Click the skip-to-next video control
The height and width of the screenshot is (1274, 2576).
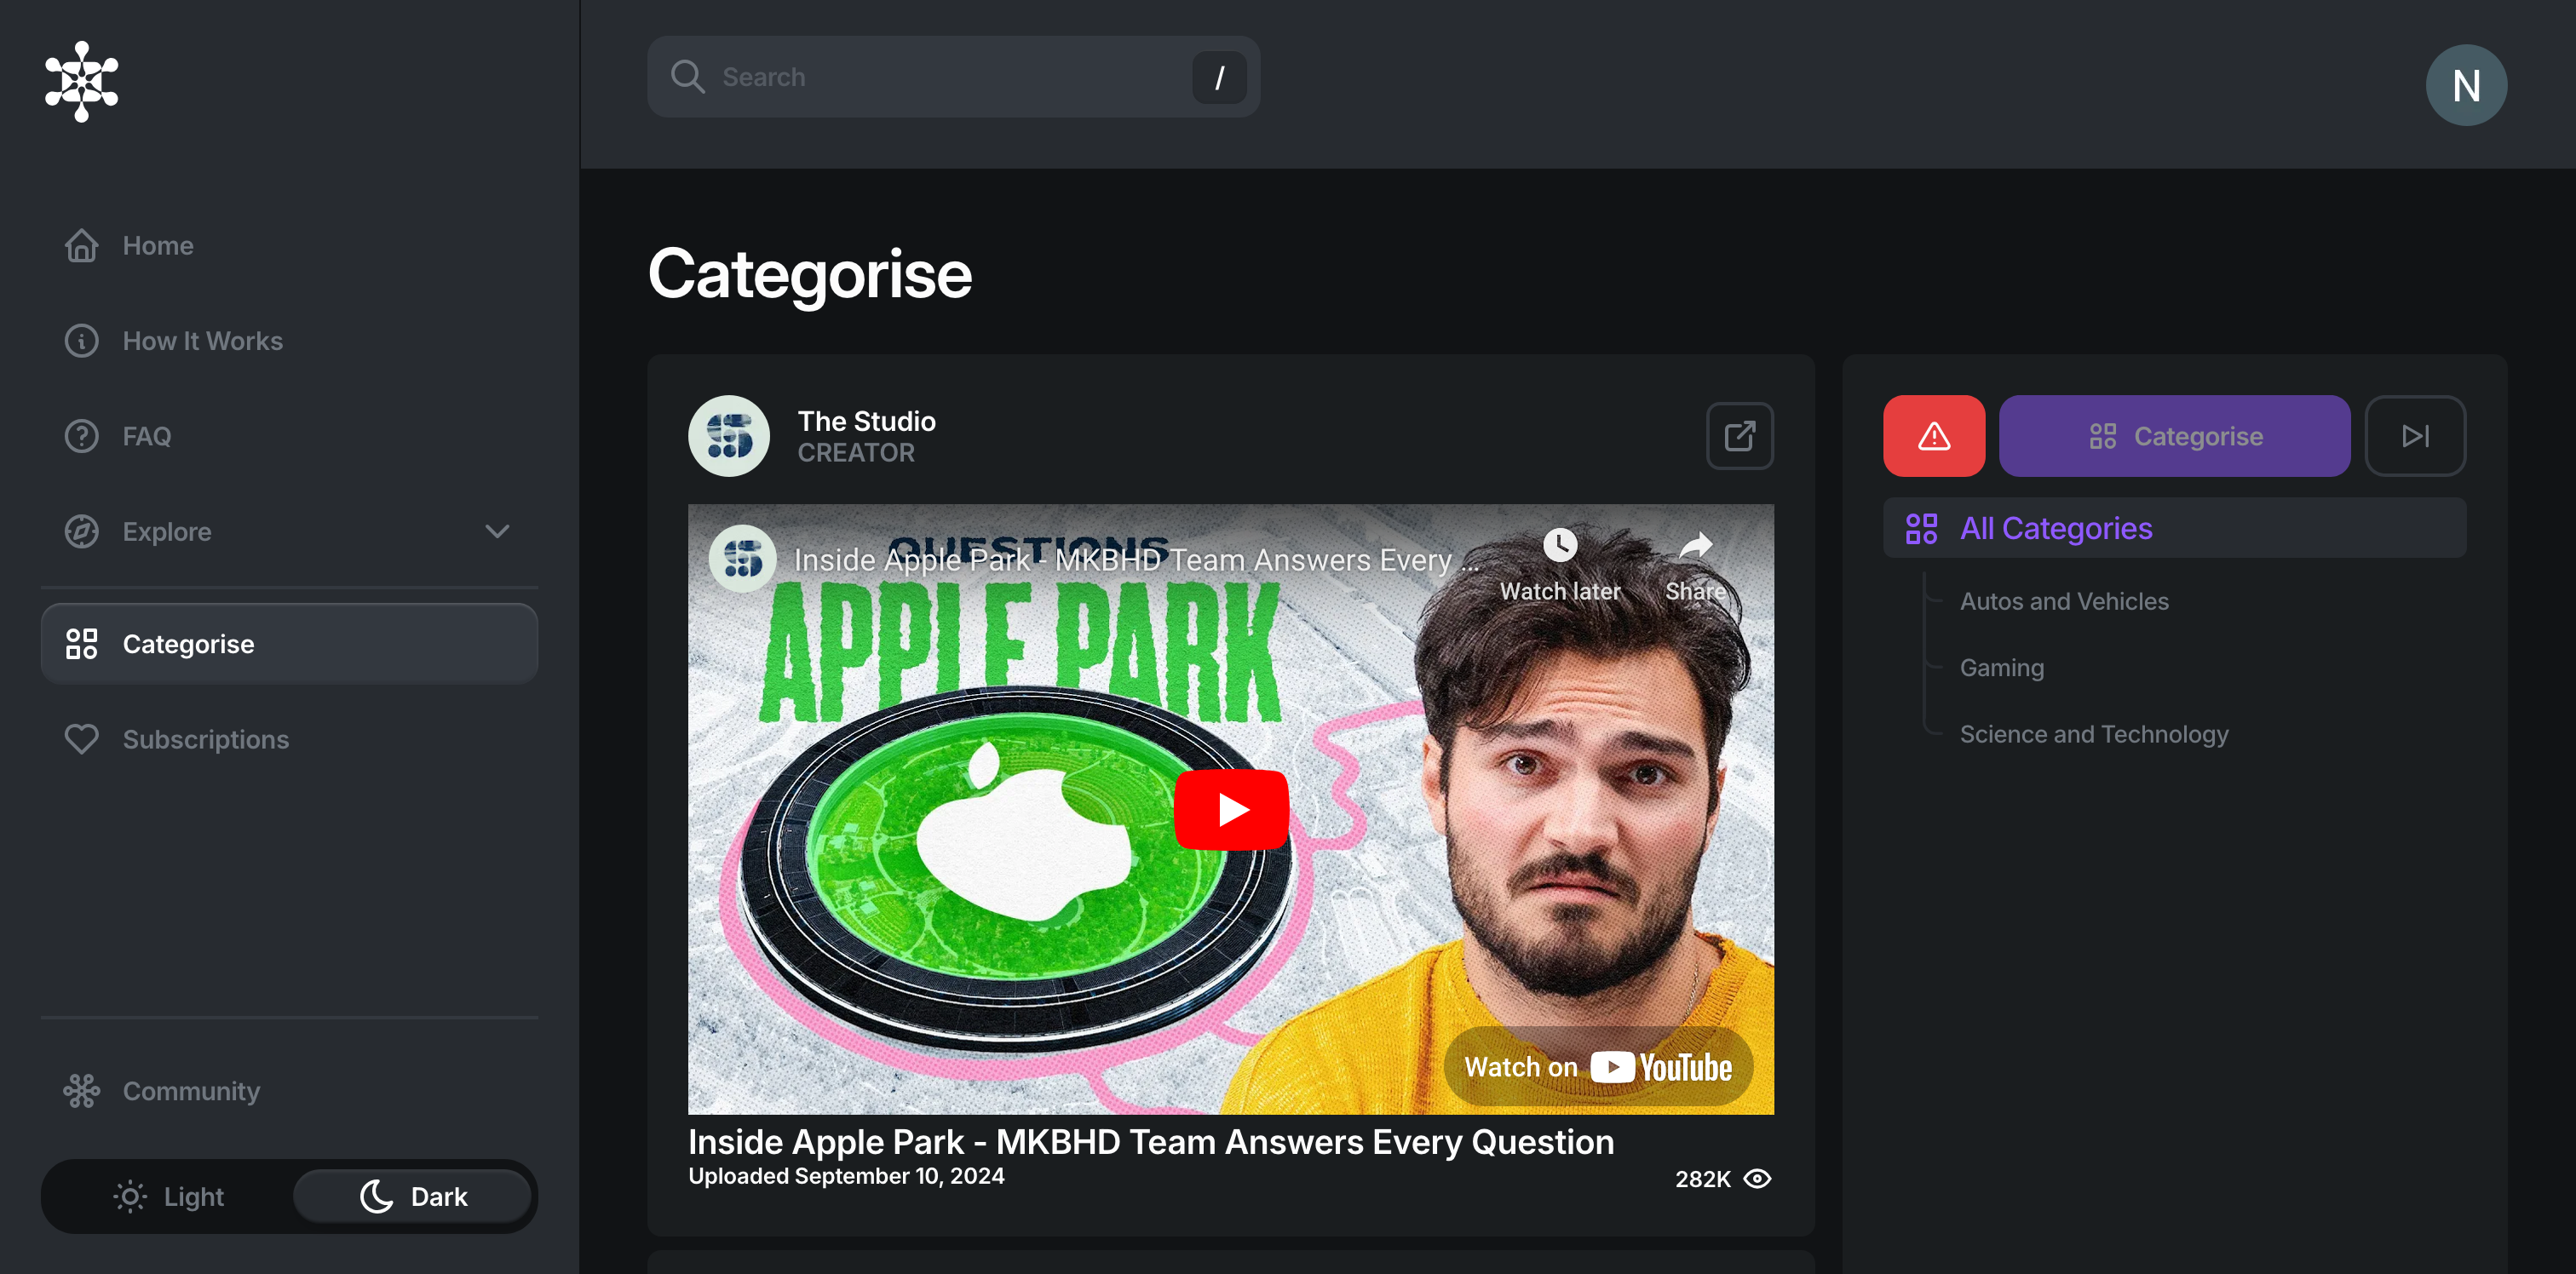(x=2416, y=436)
